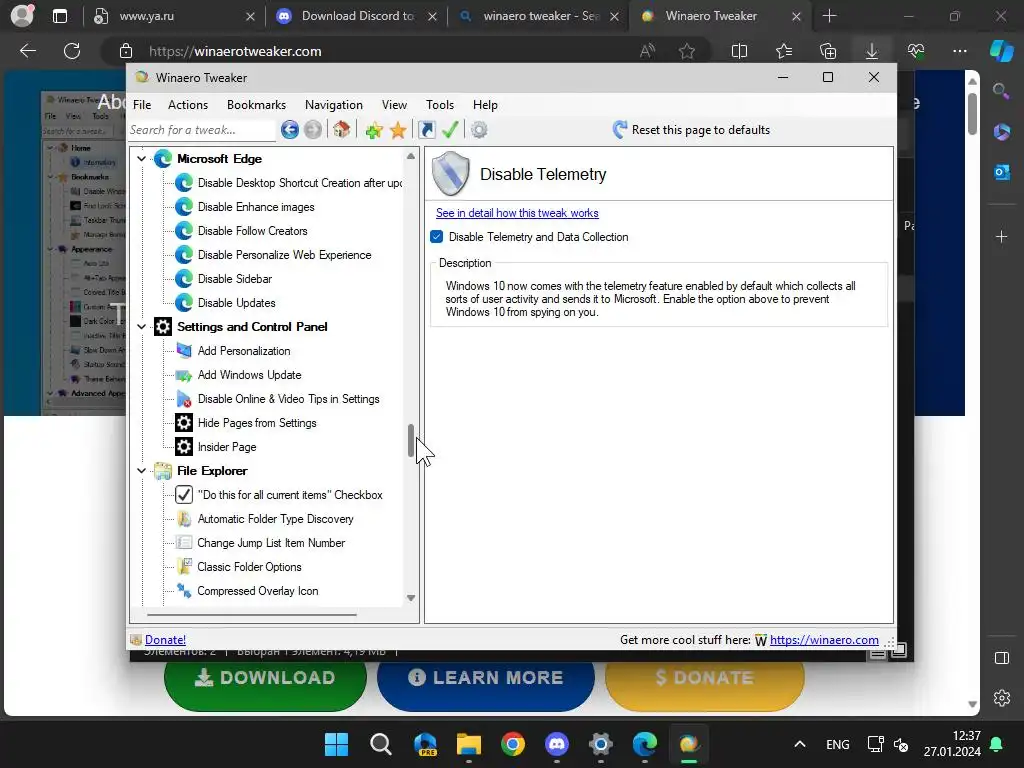Image resolution: width=1024 pixels, height=768 pixels.
Task: Click Reset this page to defaults
Action: pos(701,130)
